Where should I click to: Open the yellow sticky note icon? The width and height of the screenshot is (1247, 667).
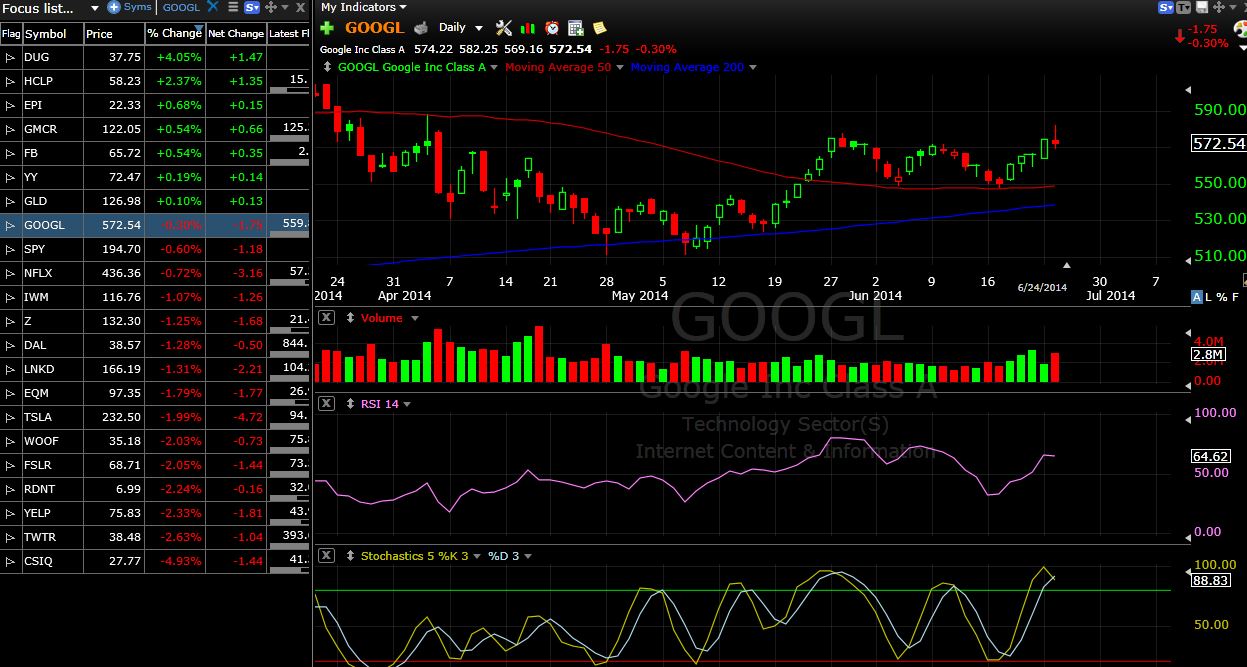(x=599, y=28)
